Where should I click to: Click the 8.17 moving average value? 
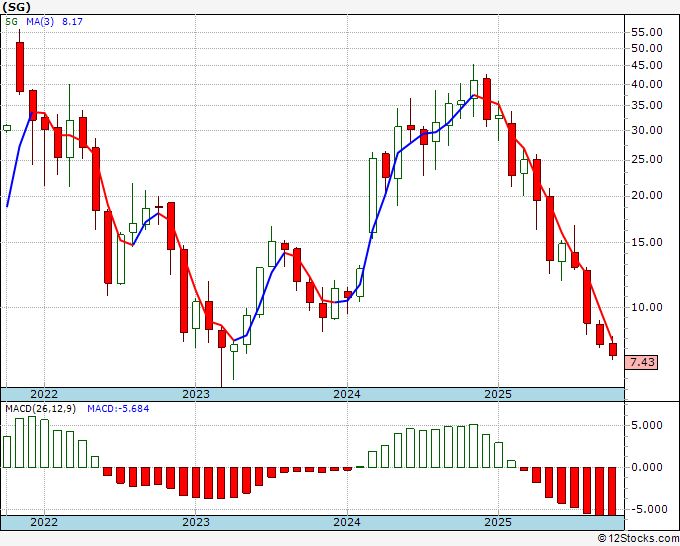72,22
